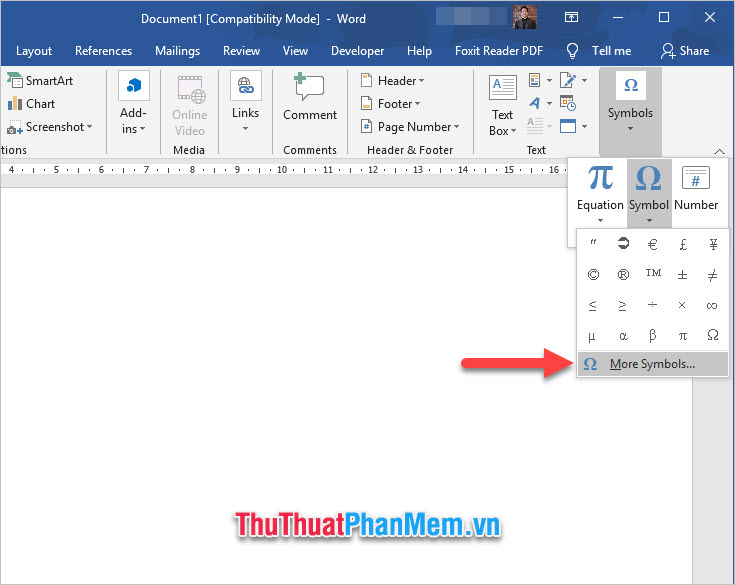735x585 pixels.
Task: Insert the alpha symbol
Action: [x=623, y=336]
